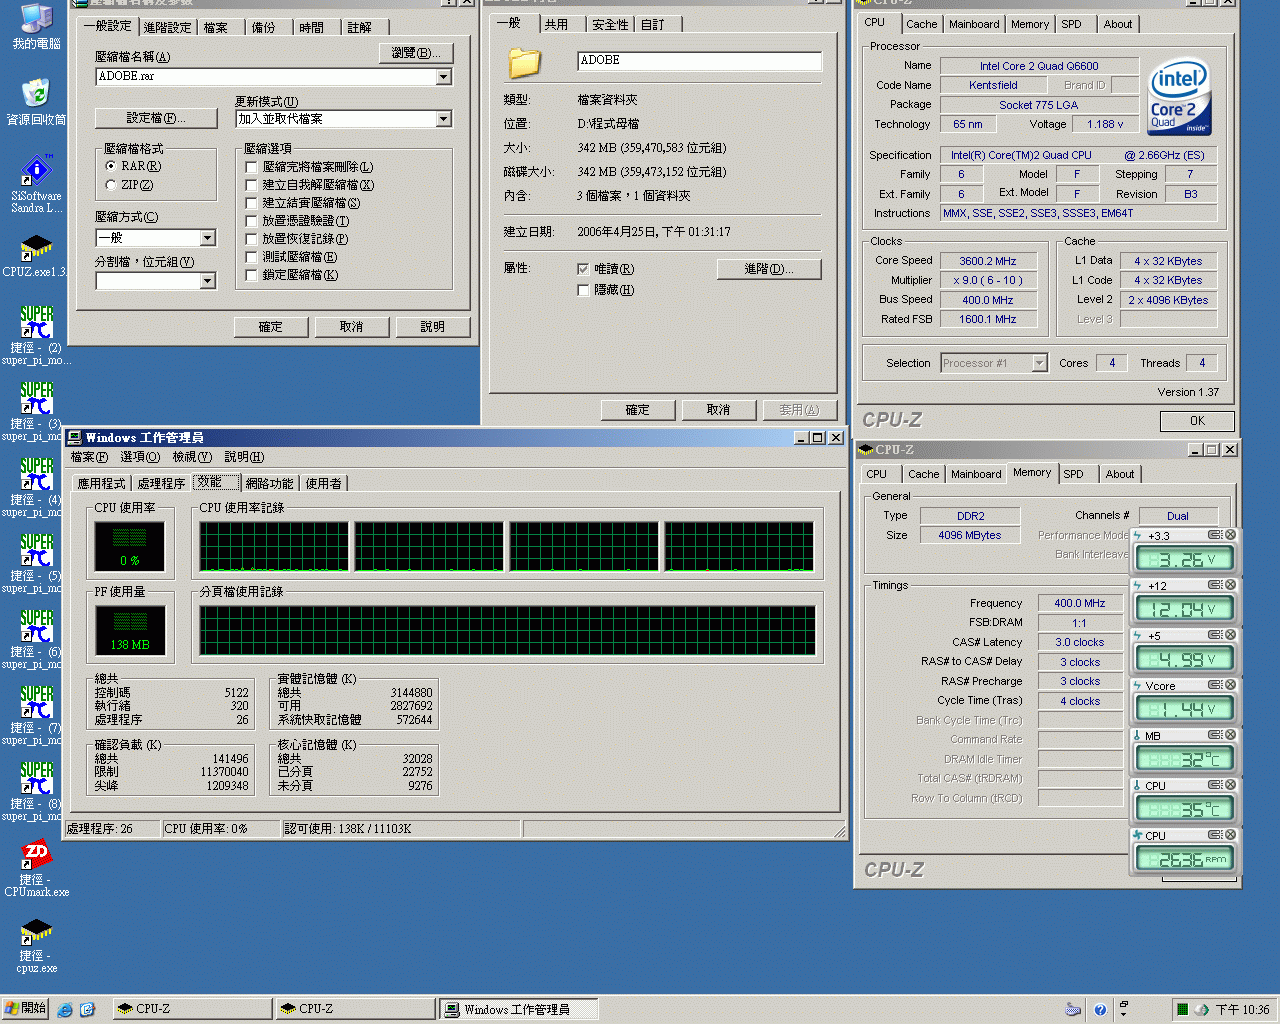
Task: Launch SiSoftware Sandra desktop shortcut
Action: [36, 184]
